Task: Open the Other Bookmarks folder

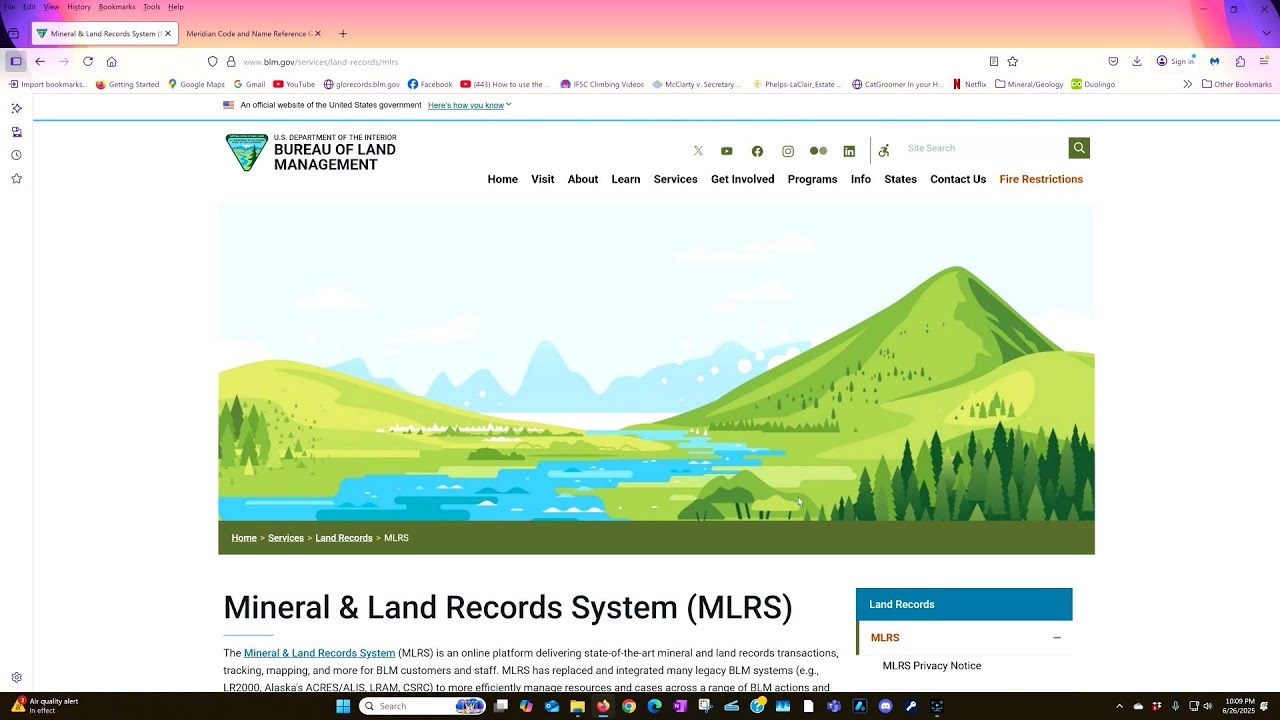Action: [1237, 84]
